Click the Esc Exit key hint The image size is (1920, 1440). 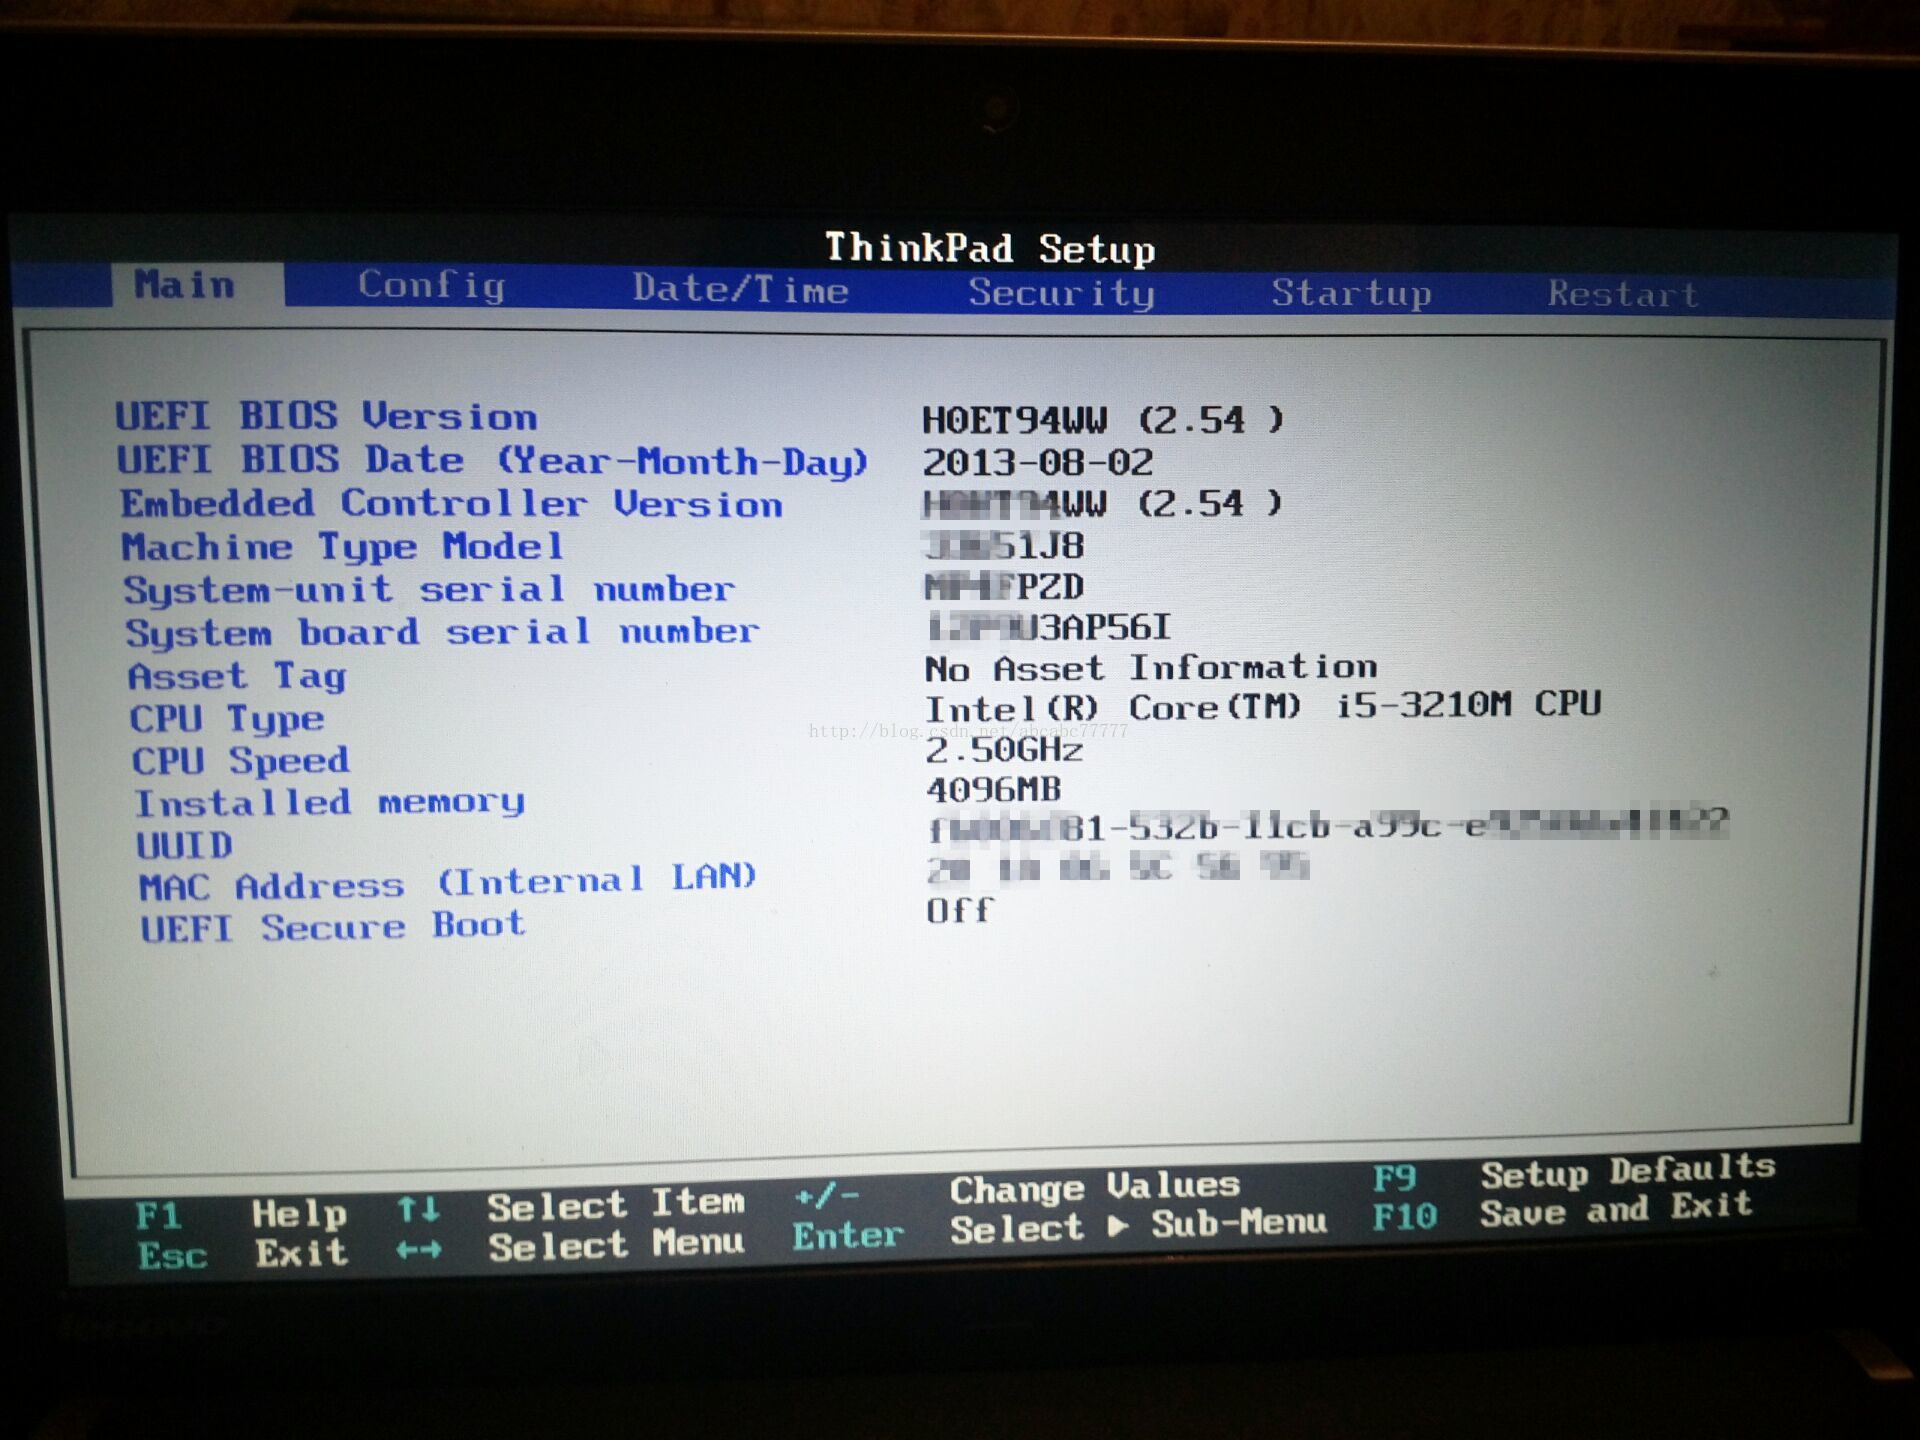[x=243, y=1254]
